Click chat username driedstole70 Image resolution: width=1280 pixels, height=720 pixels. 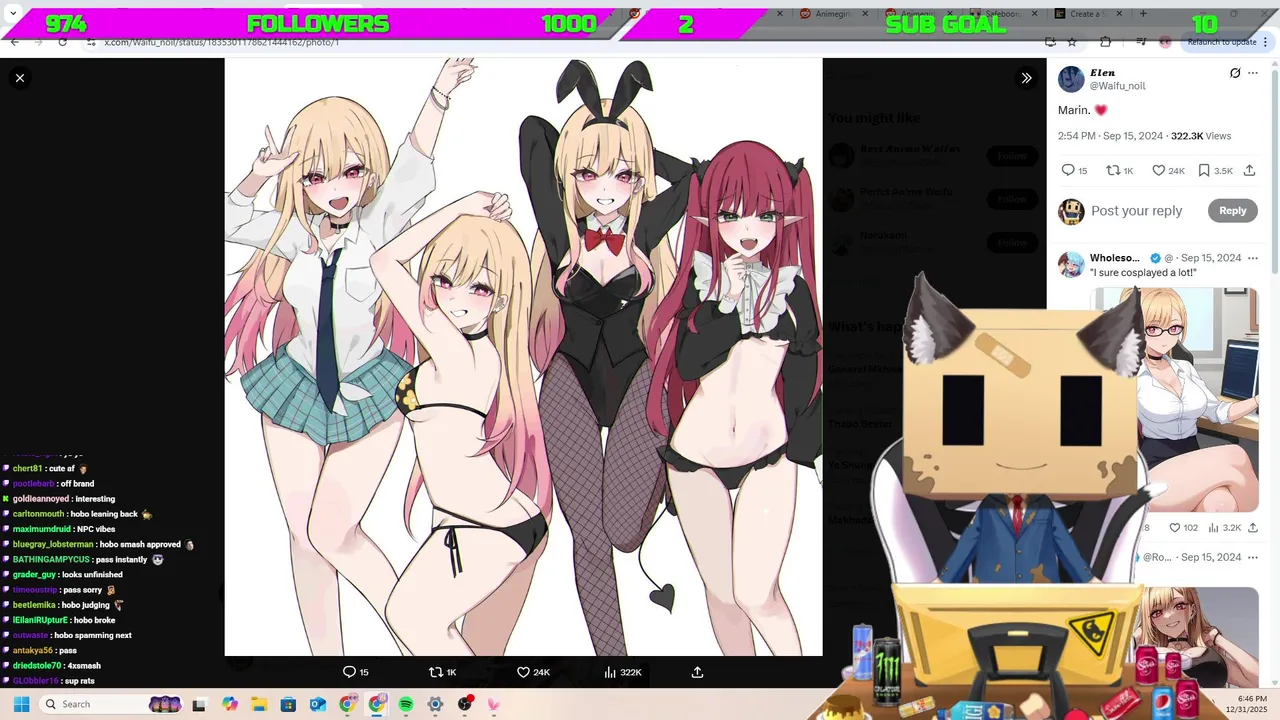click(37, 666)
